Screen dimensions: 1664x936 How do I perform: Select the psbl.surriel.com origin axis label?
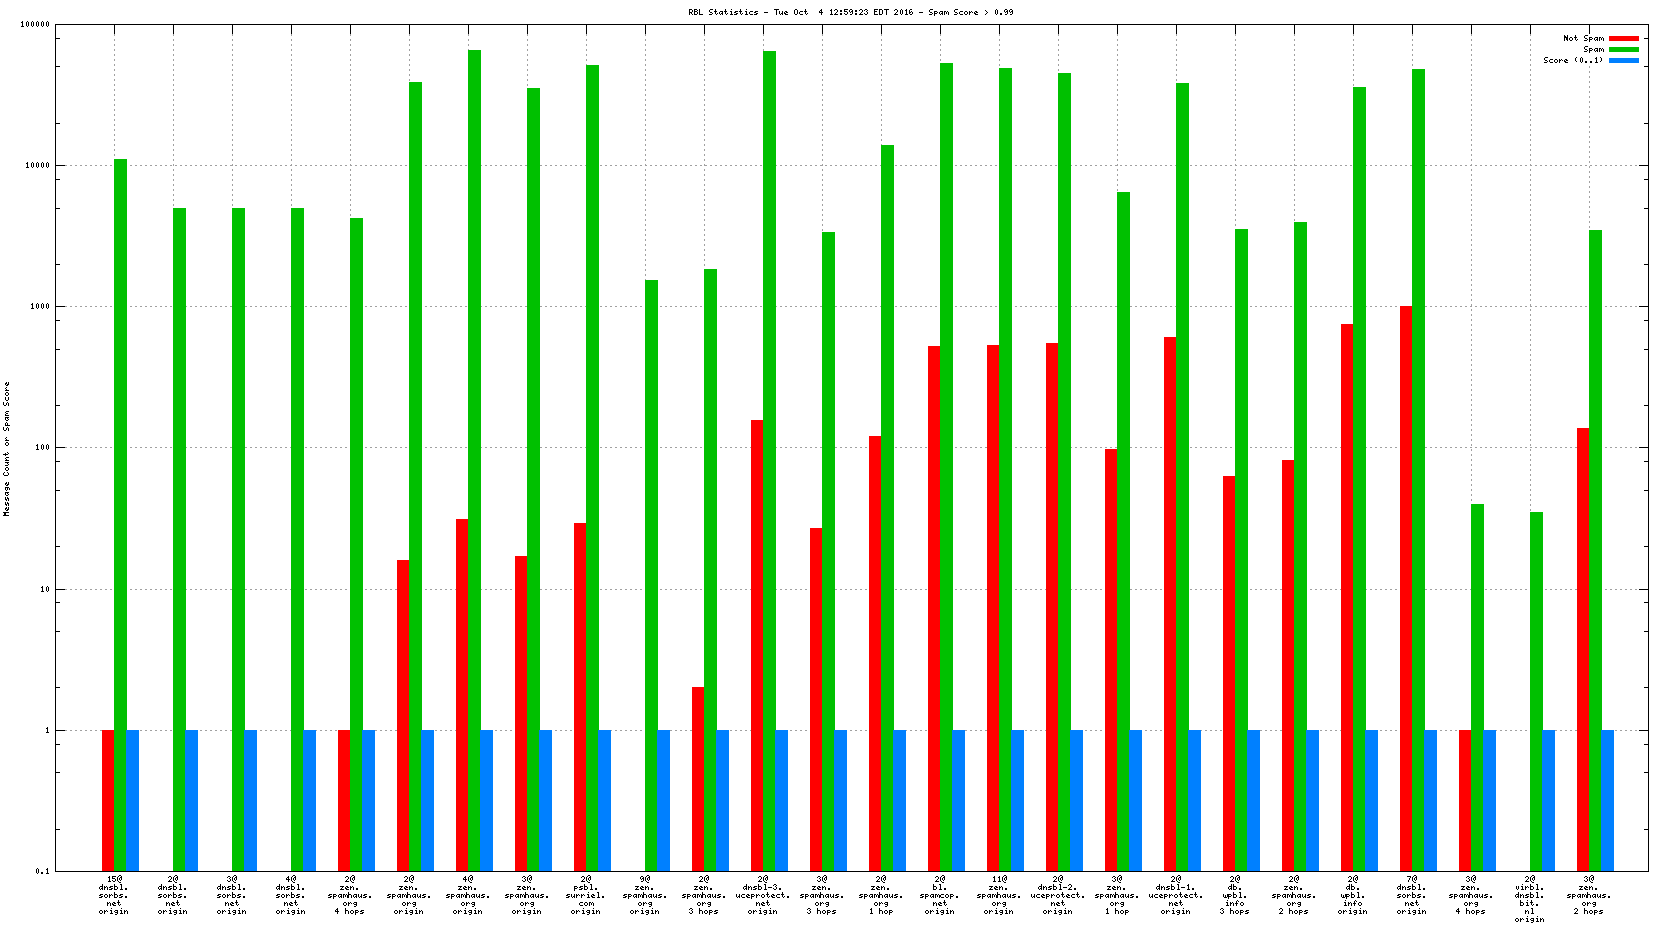pos(586,895)
